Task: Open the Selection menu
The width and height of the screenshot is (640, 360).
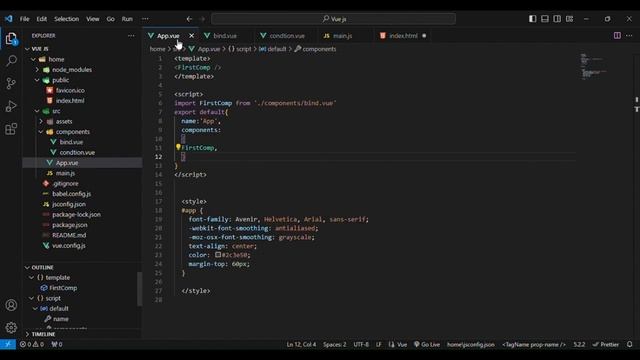Action: coord(67,19)
